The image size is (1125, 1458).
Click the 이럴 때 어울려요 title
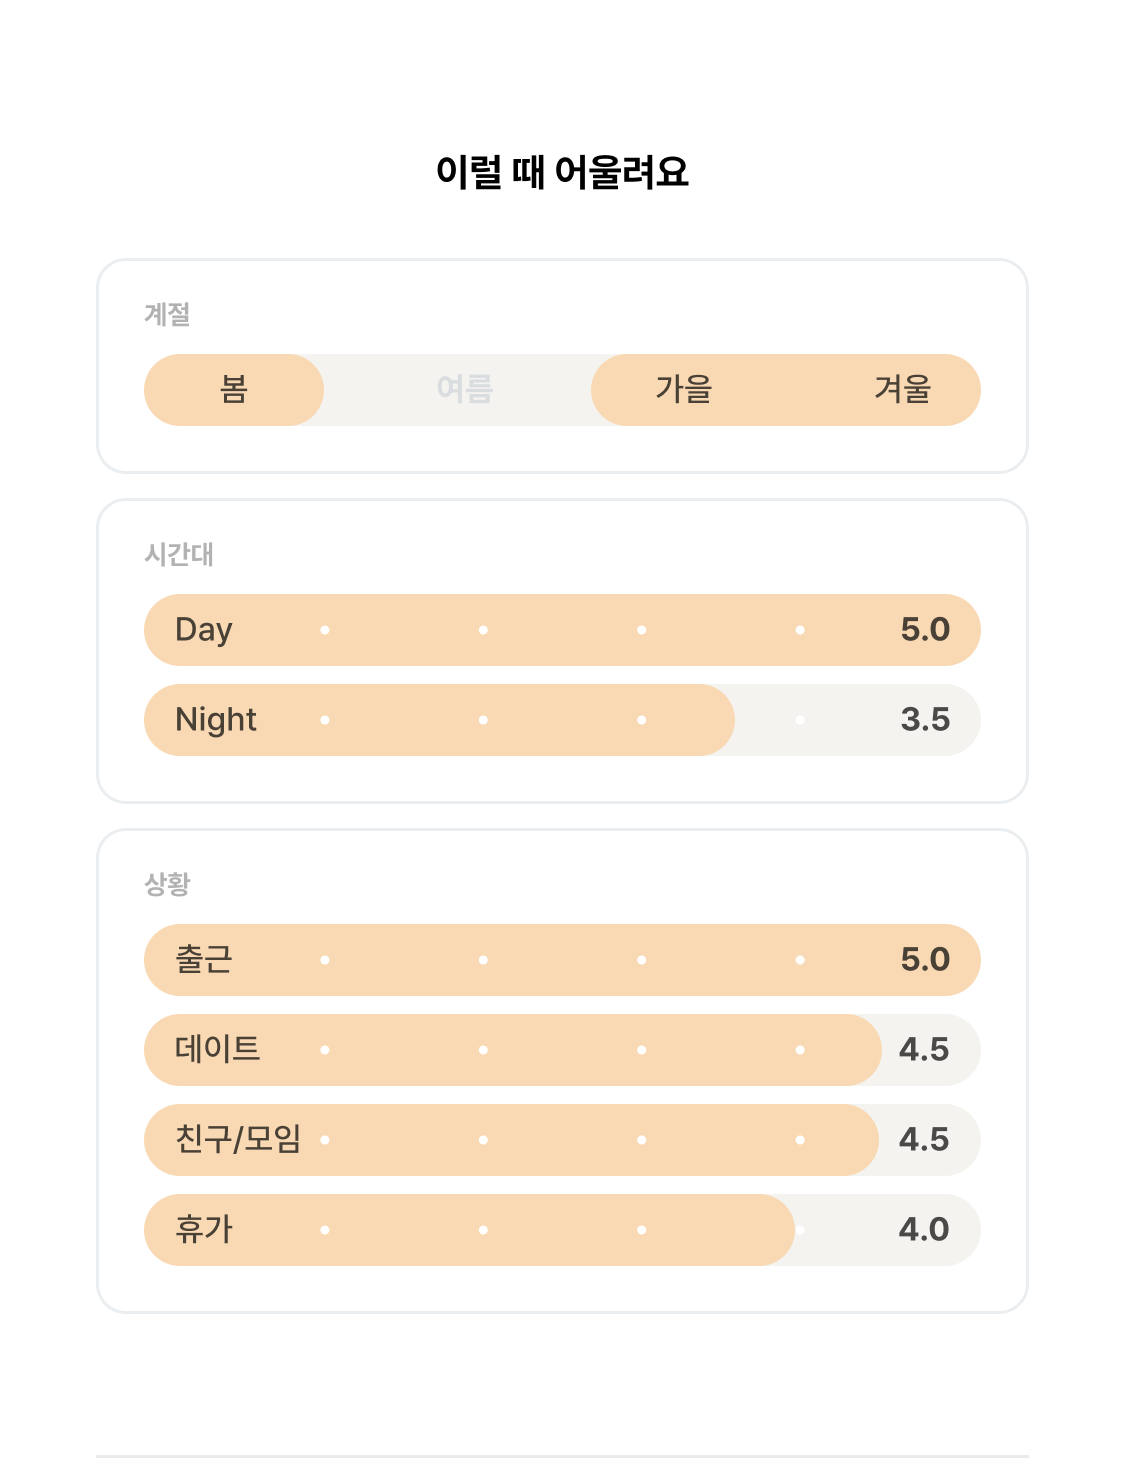coord(562,173)
